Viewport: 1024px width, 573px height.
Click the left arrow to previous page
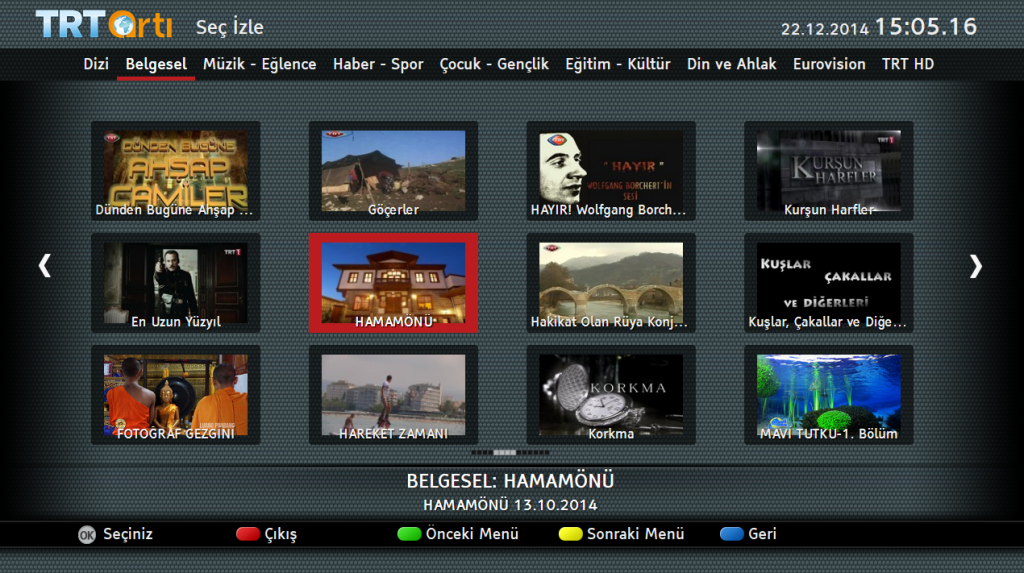tap(44, 265)
